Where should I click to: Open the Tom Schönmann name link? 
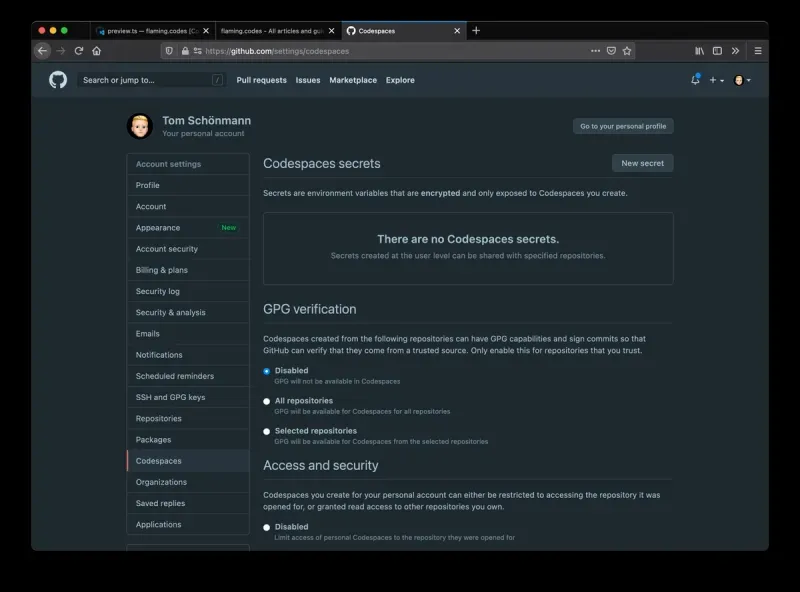pyautogui.click(x=207, y=120)
